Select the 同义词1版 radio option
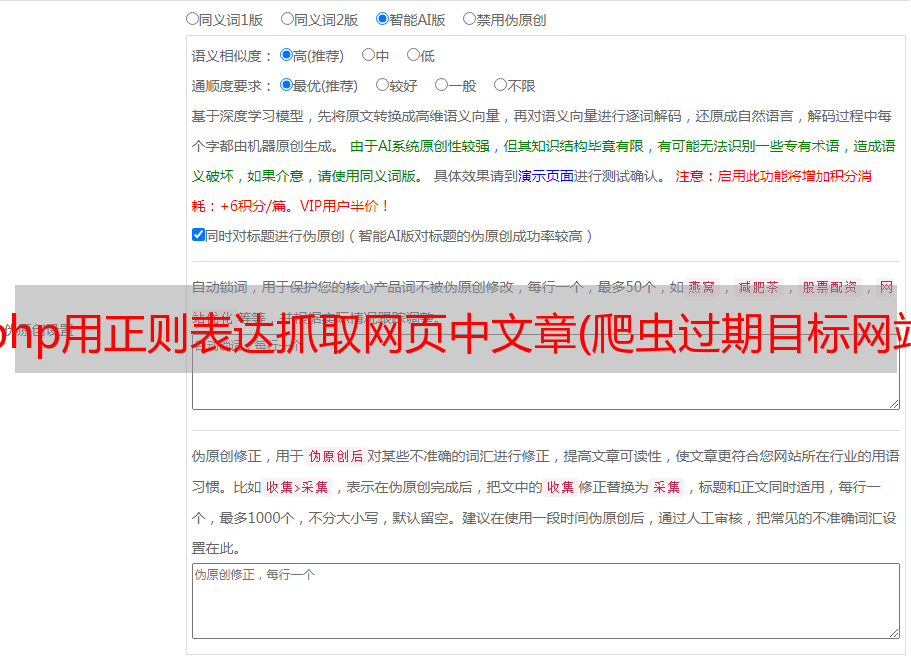This screenshot has height=658, width=911. (x=192, y=19)
